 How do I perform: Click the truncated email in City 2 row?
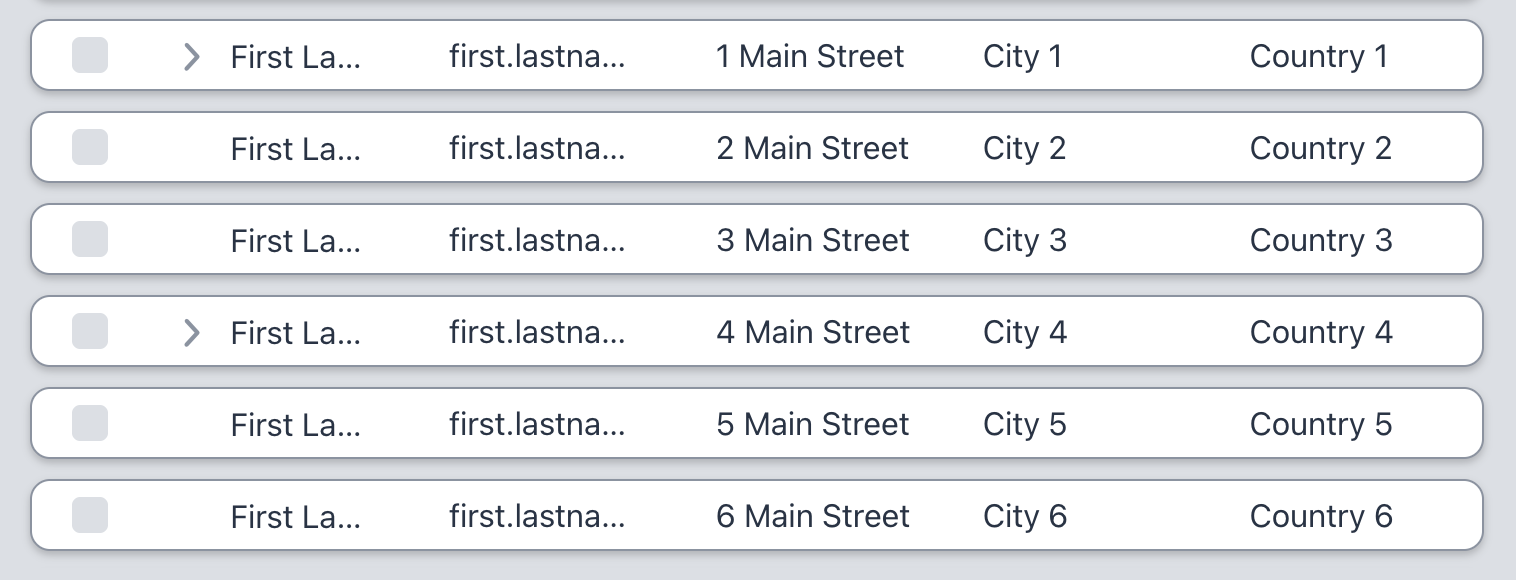click(537, 149)
